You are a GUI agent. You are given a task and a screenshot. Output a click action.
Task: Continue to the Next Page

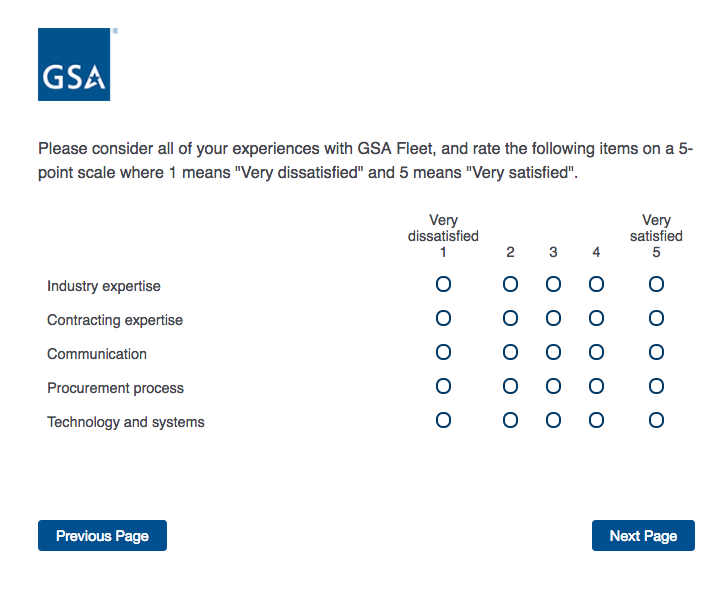click(x=643, y=536)
